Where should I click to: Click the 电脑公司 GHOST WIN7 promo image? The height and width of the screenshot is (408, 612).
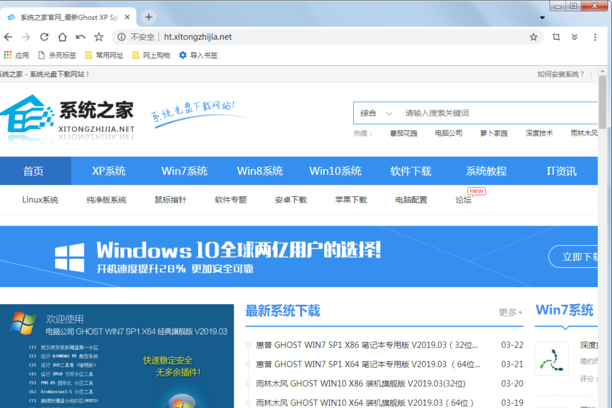click(x=117, y=356)
